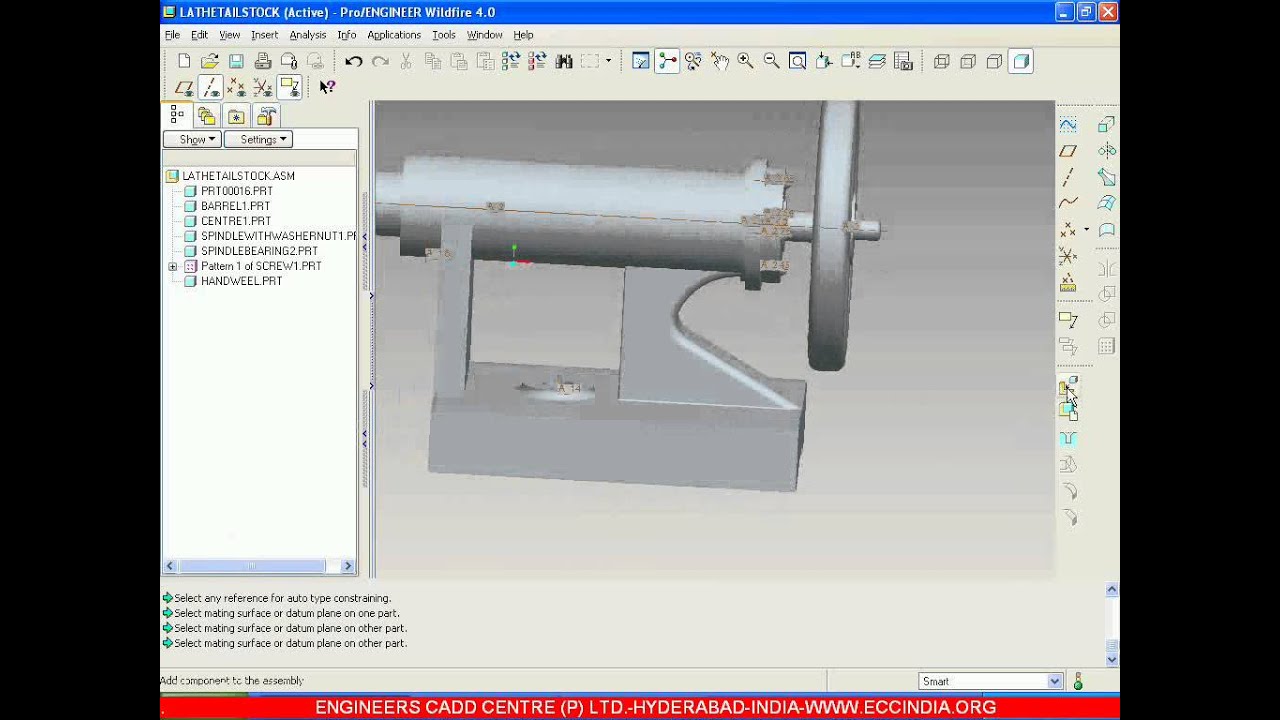Click the traffic light regeneration status icon
1280x720 pixels.
click(1078, 681)
